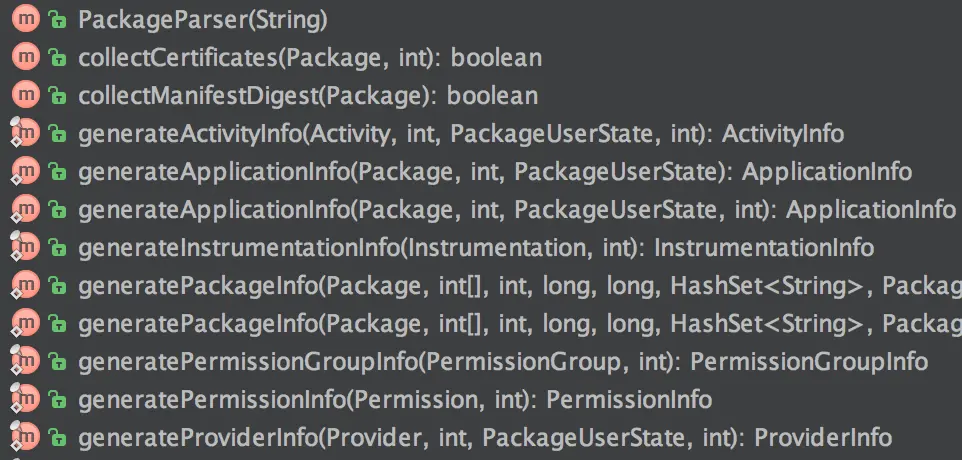The width and height of the screenshot is (962, 460).
Task: Select collectCertificates(Package, int) method
Action: [309, 58]
